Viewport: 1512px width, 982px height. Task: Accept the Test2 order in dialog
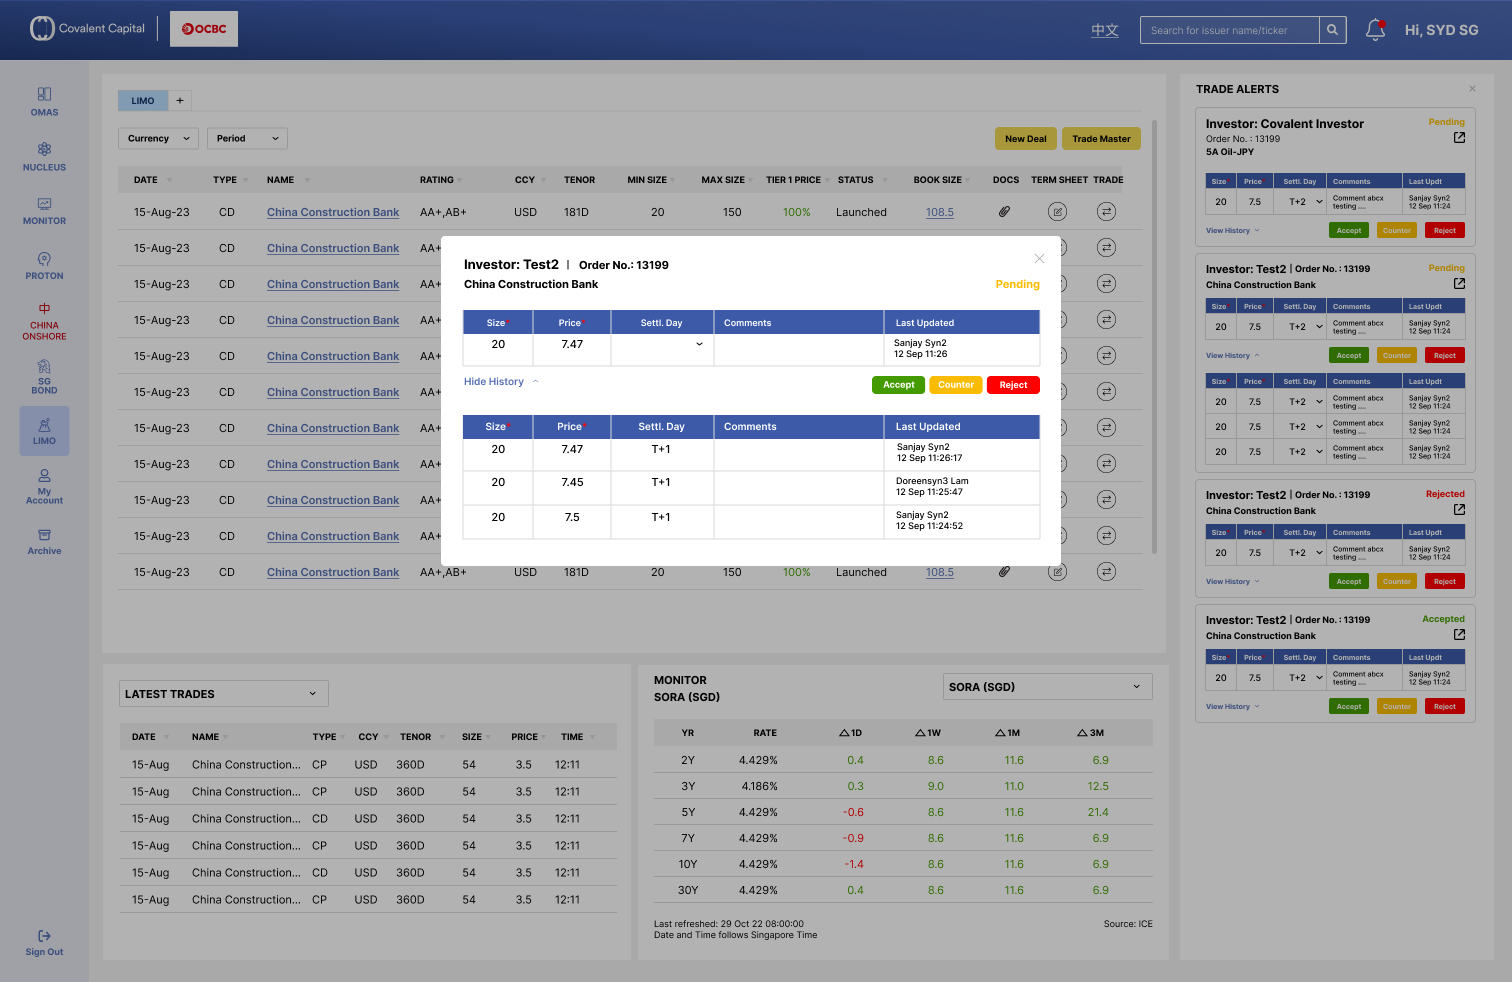898,385
